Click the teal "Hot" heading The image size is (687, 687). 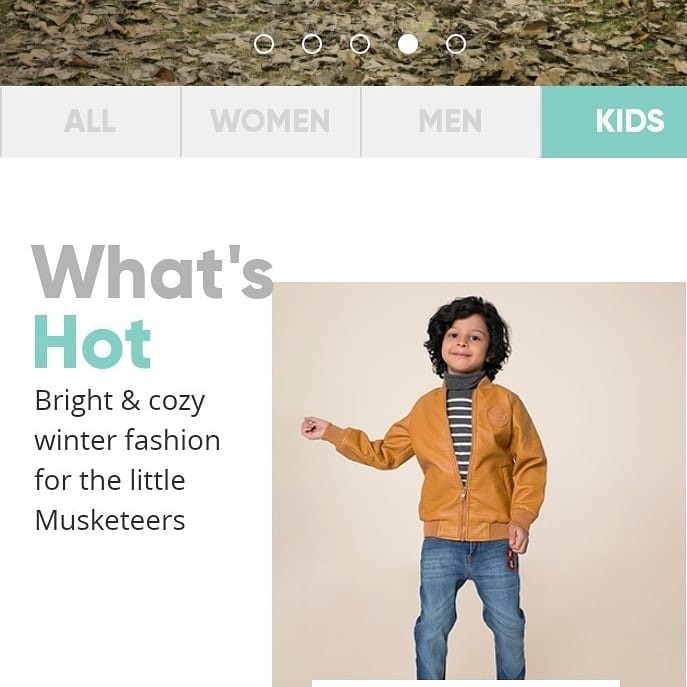tap(92, 342)
